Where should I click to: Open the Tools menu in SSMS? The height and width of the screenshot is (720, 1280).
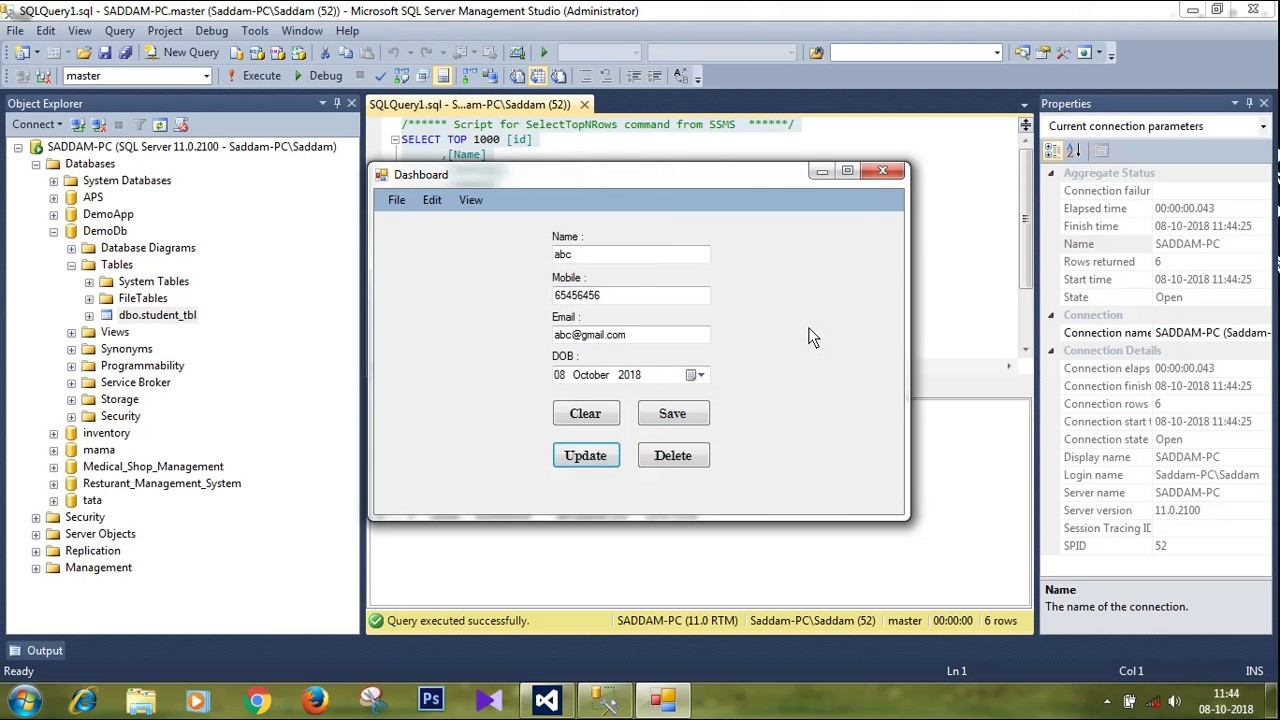click(255, 31)
